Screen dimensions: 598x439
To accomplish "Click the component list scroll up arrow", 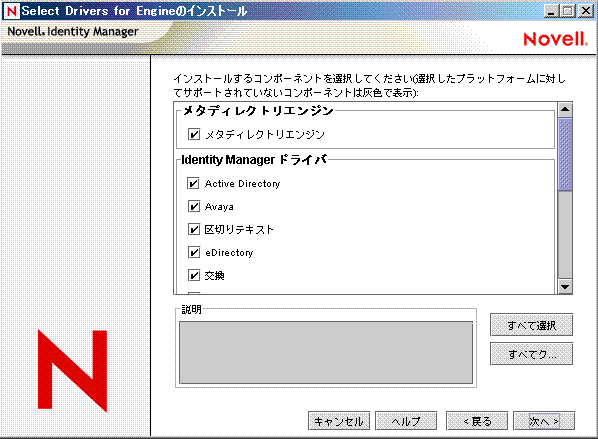I will pyautogui.click(x=565, y=110).
